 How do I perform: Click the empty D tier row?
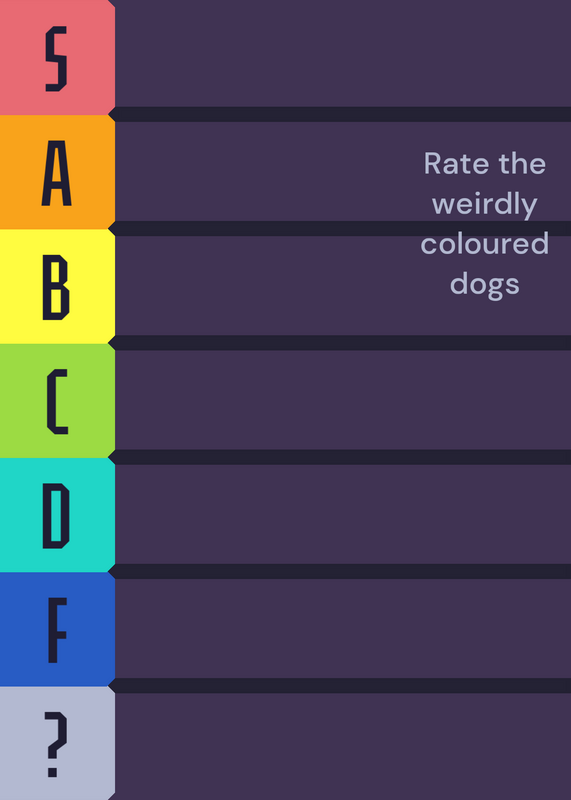click(343, 514)
